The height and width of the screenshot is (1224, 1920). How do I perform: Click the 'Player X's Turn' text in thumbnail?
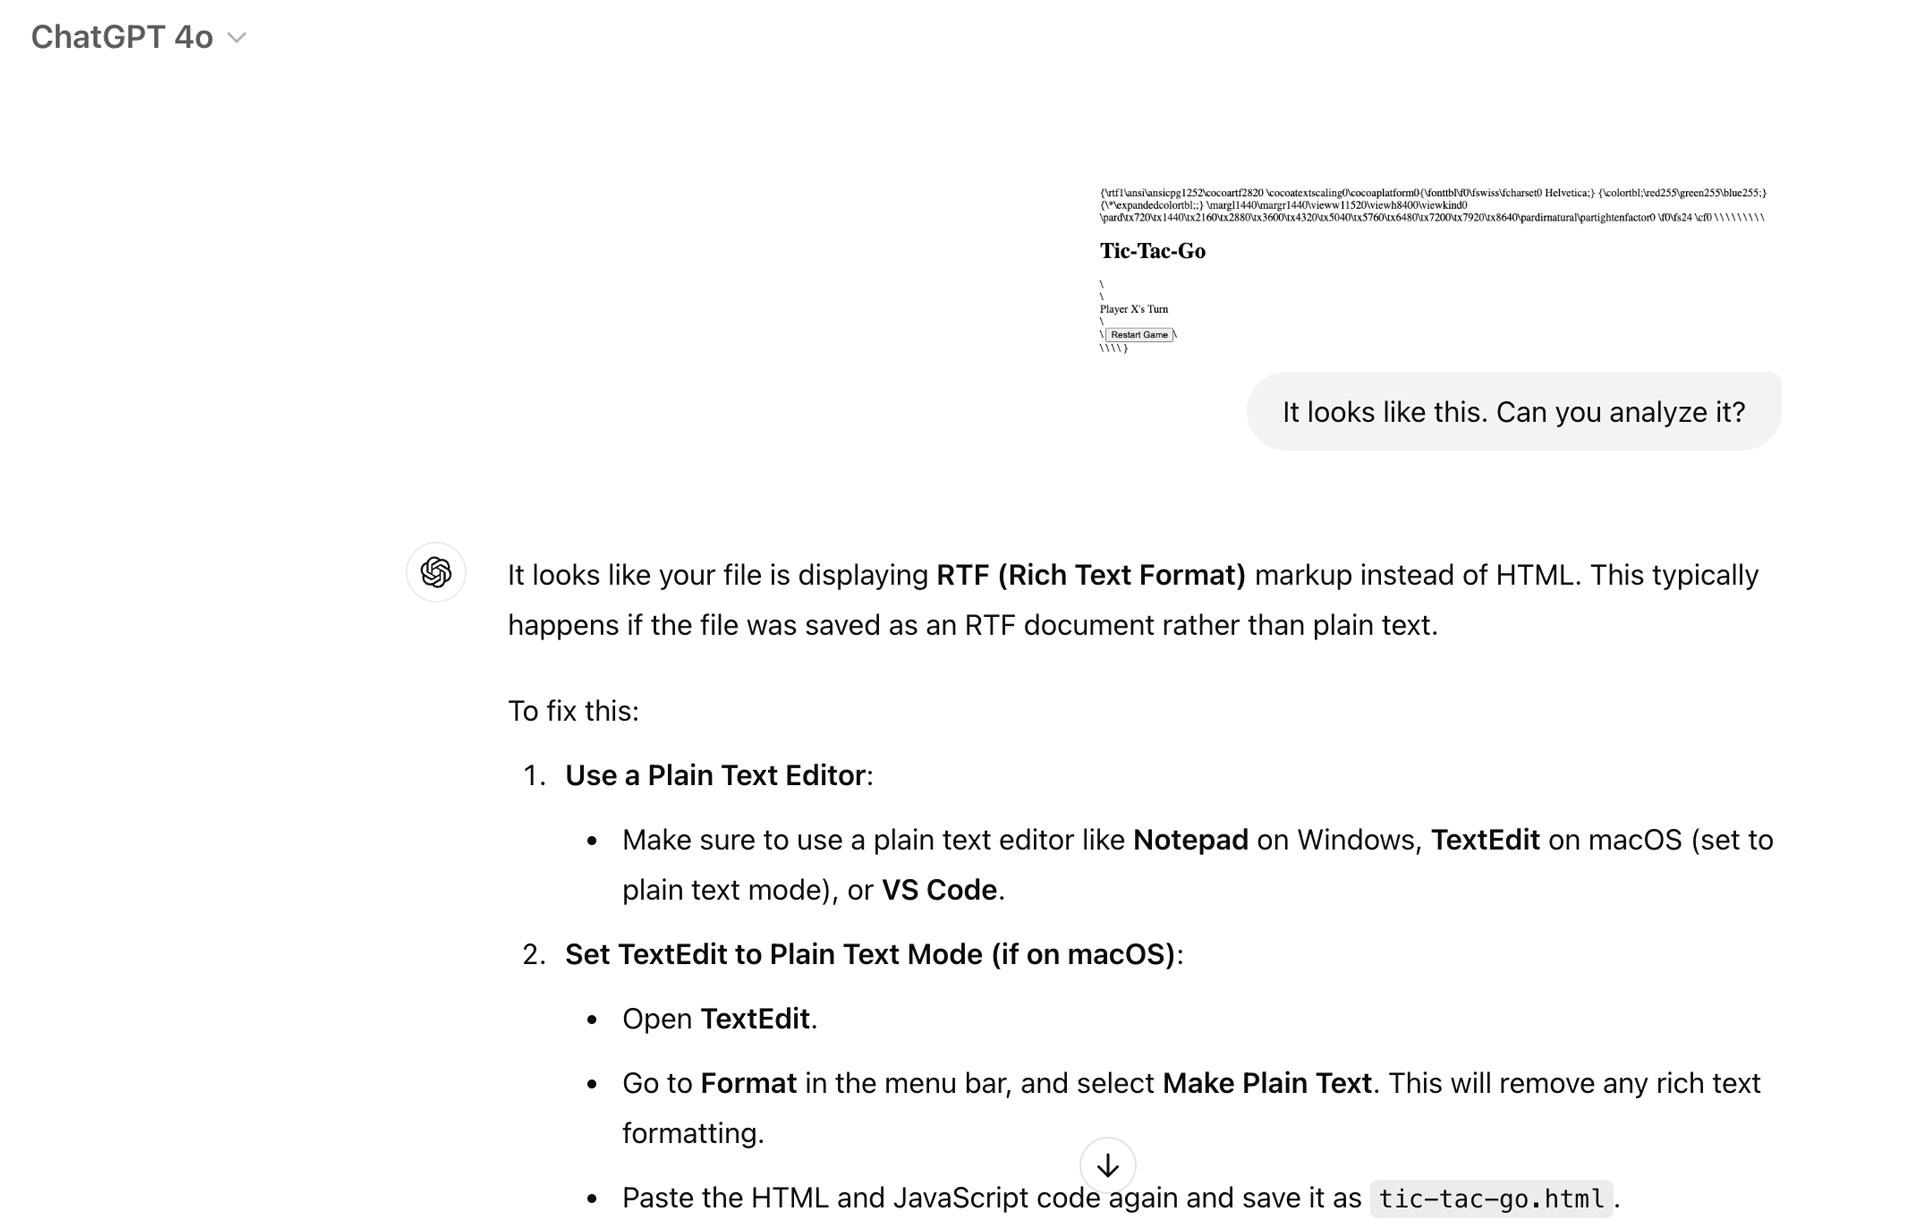click(x=1134, y=309)
